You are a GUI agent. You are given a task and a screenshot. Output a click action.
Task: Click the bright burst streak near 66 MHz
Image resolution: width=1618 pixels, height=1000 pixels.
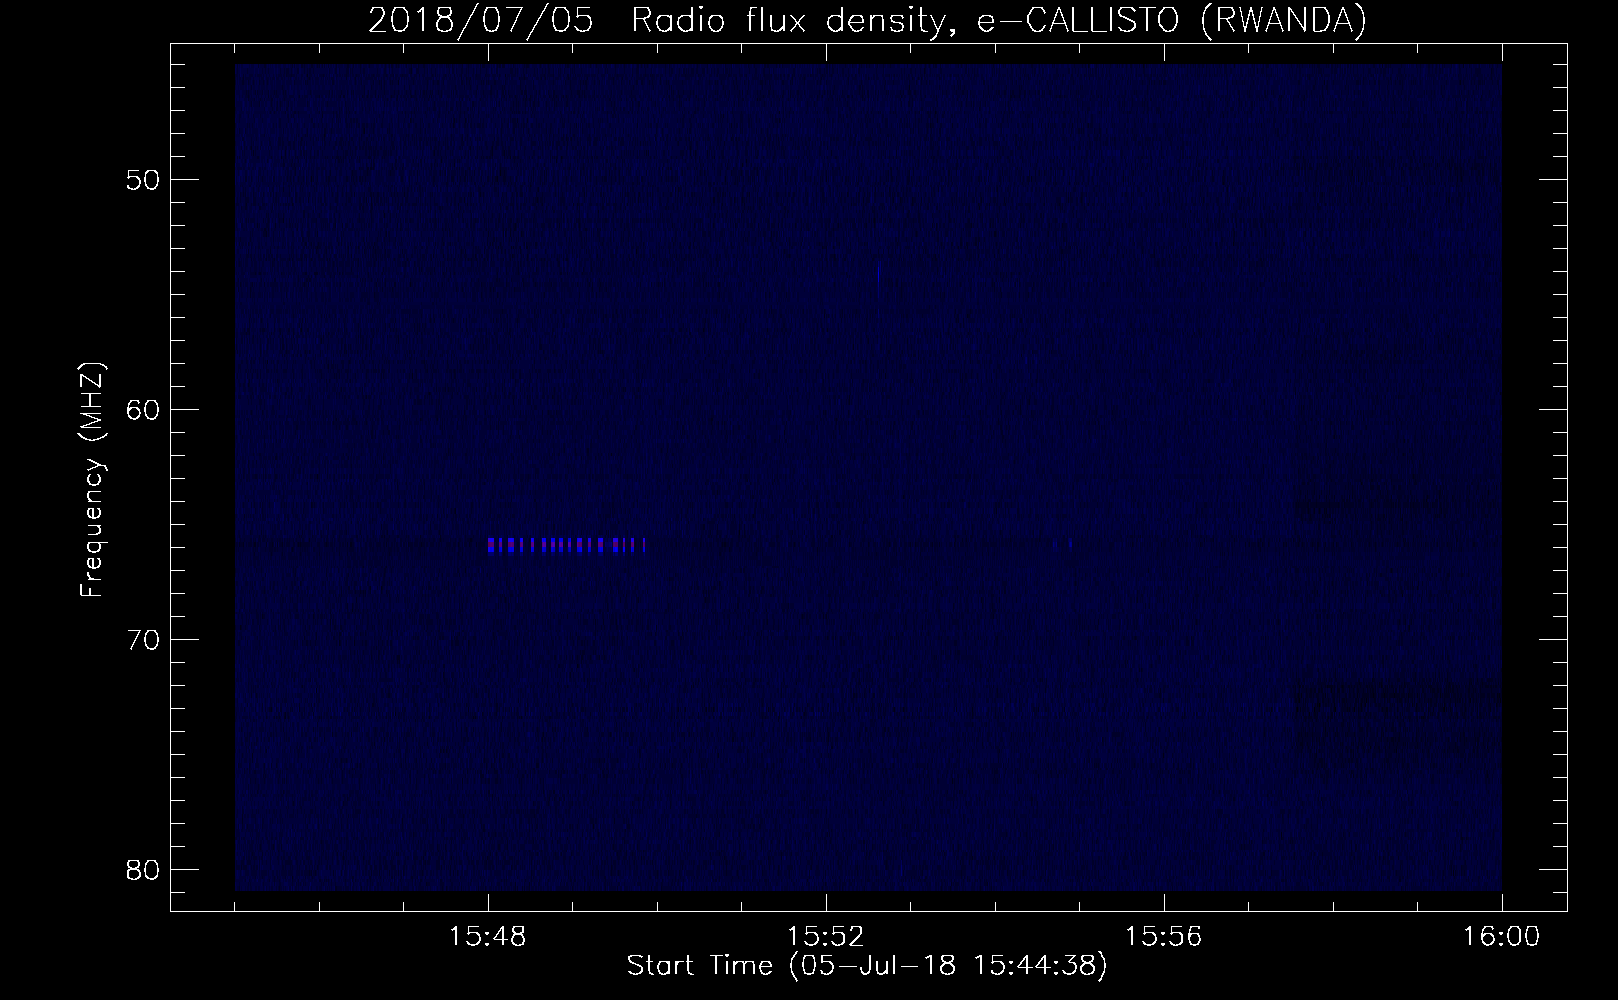pyautogui.click(x=567, y=545)
